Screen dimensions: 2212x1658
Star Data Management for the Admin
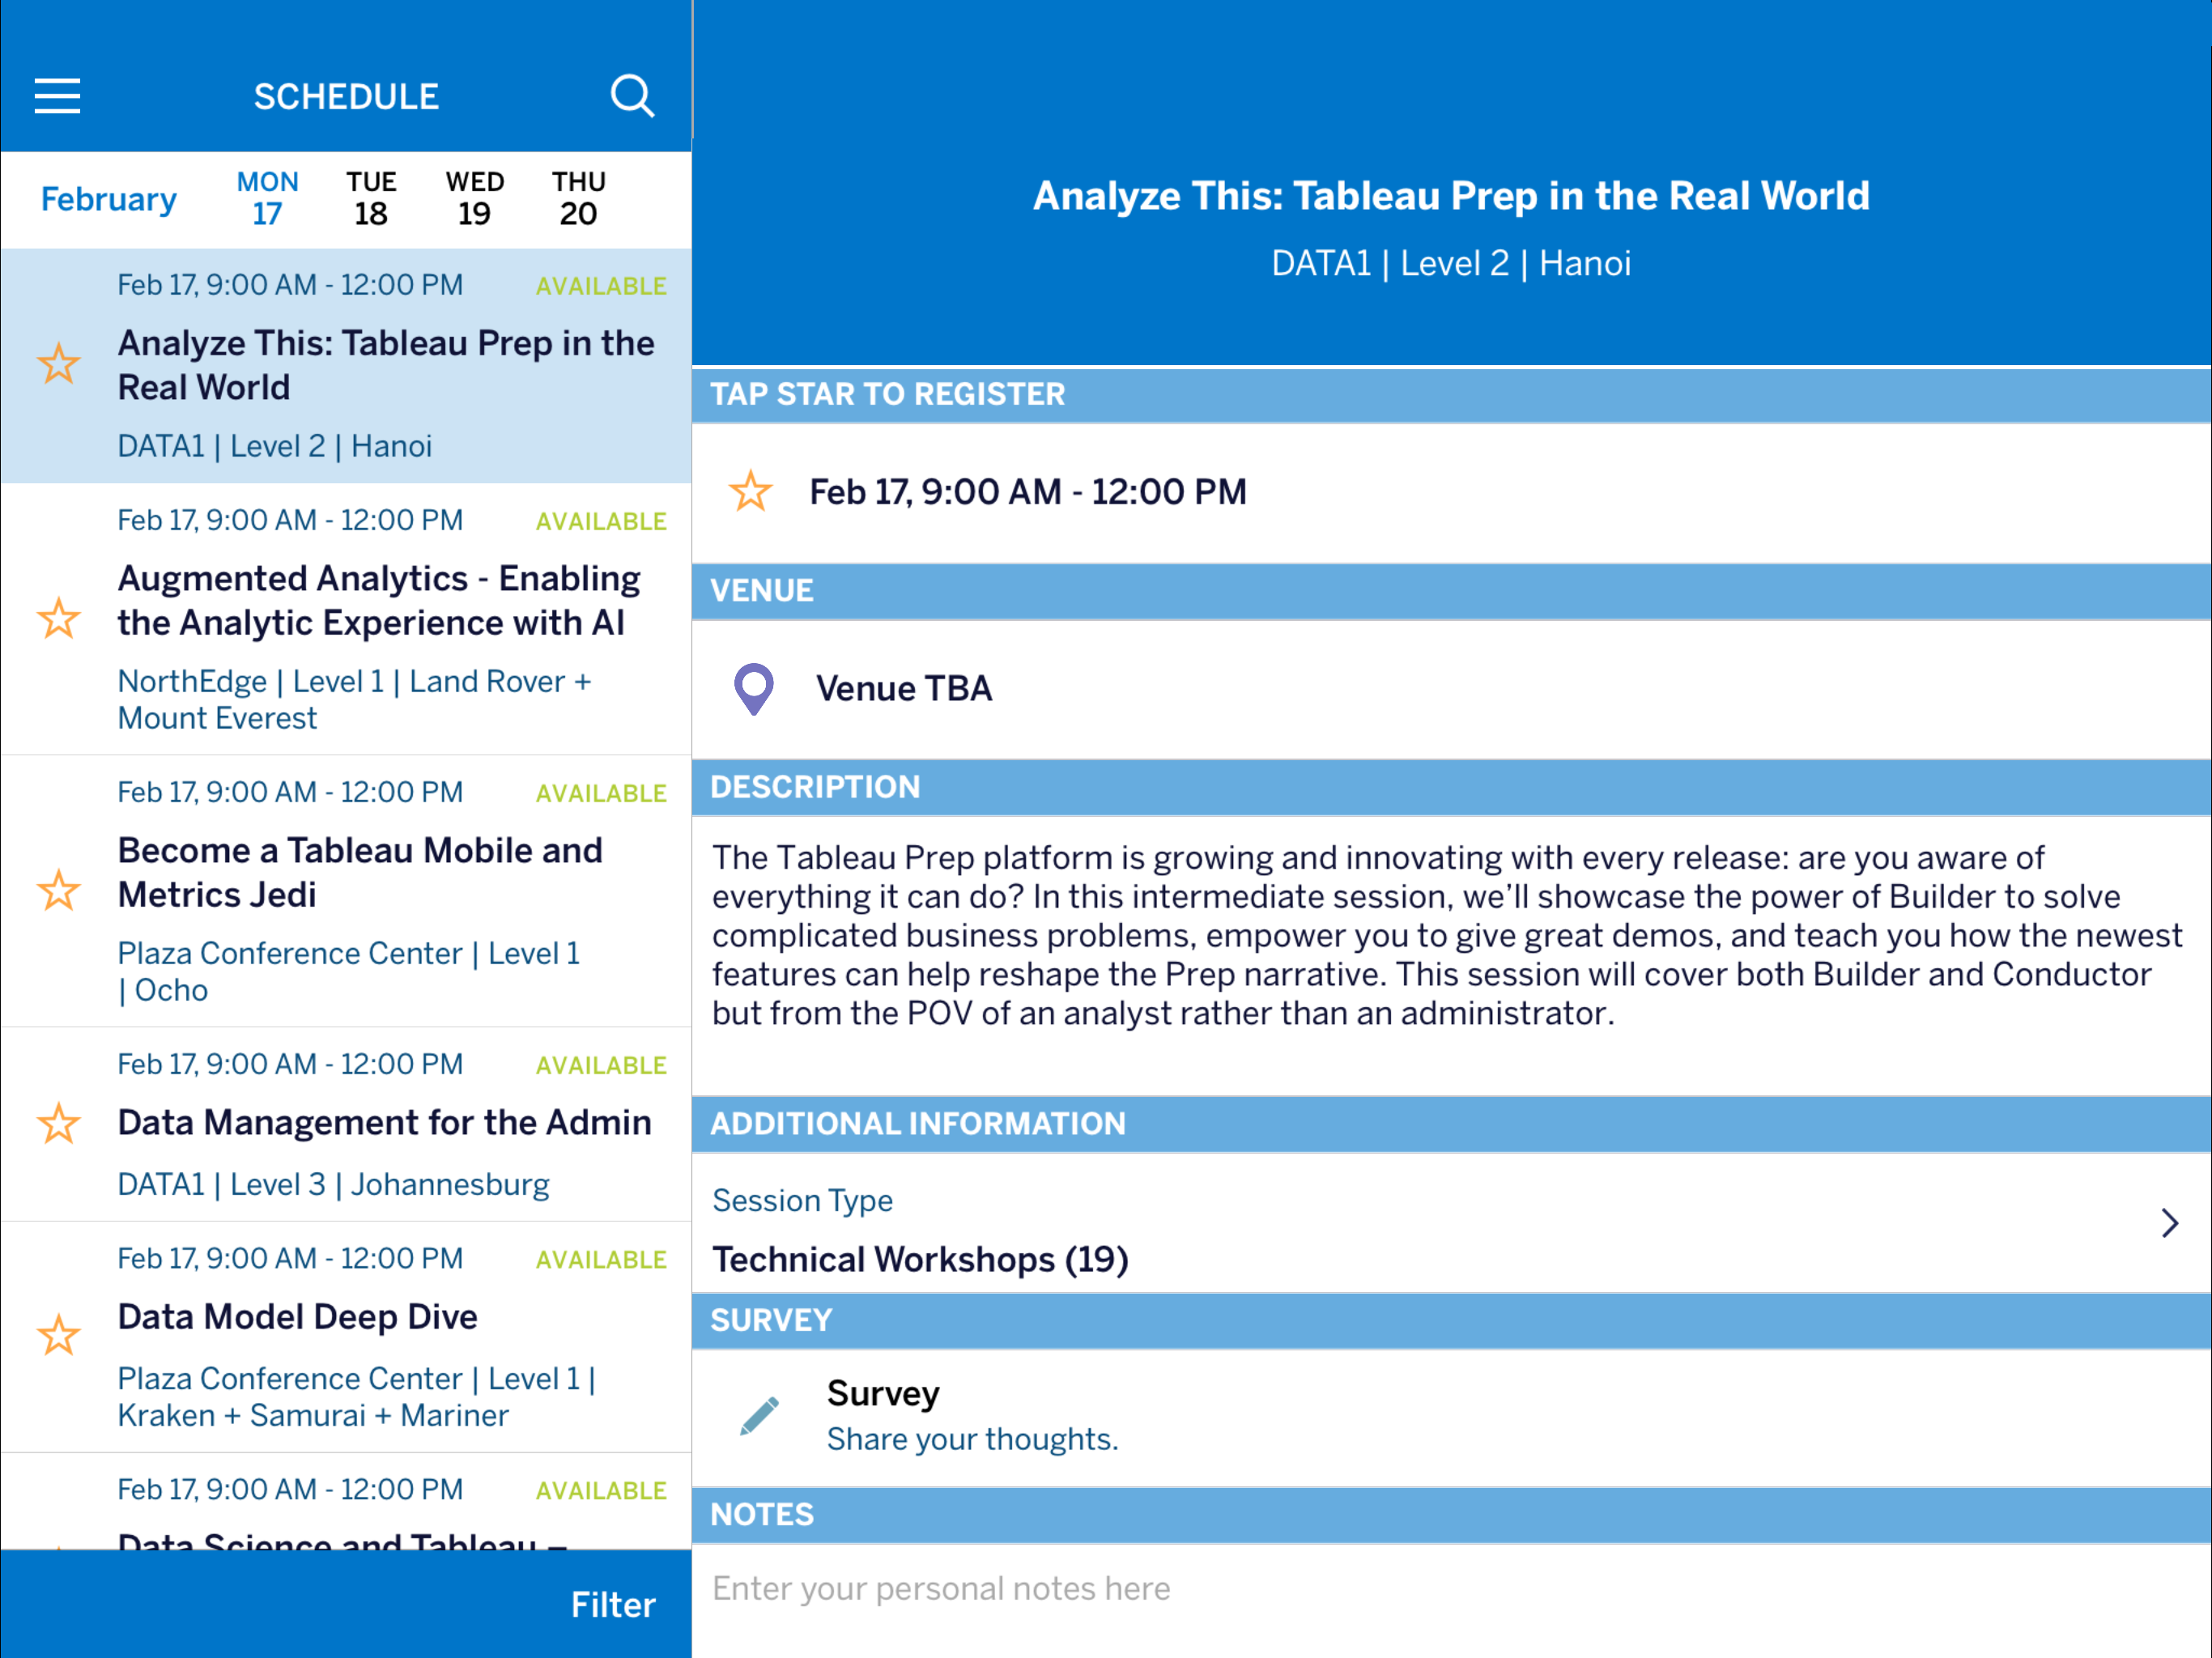[59, 1123]
